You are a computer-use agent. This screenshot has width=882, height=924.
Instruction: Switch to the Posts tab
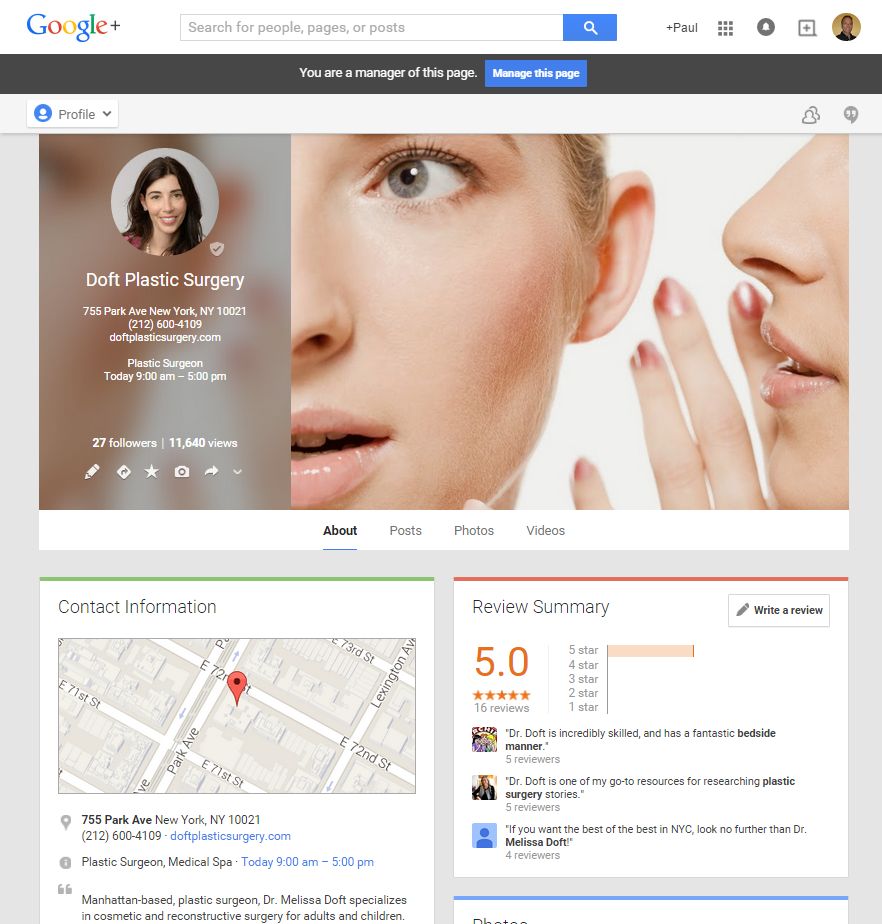tap(405, 530)
